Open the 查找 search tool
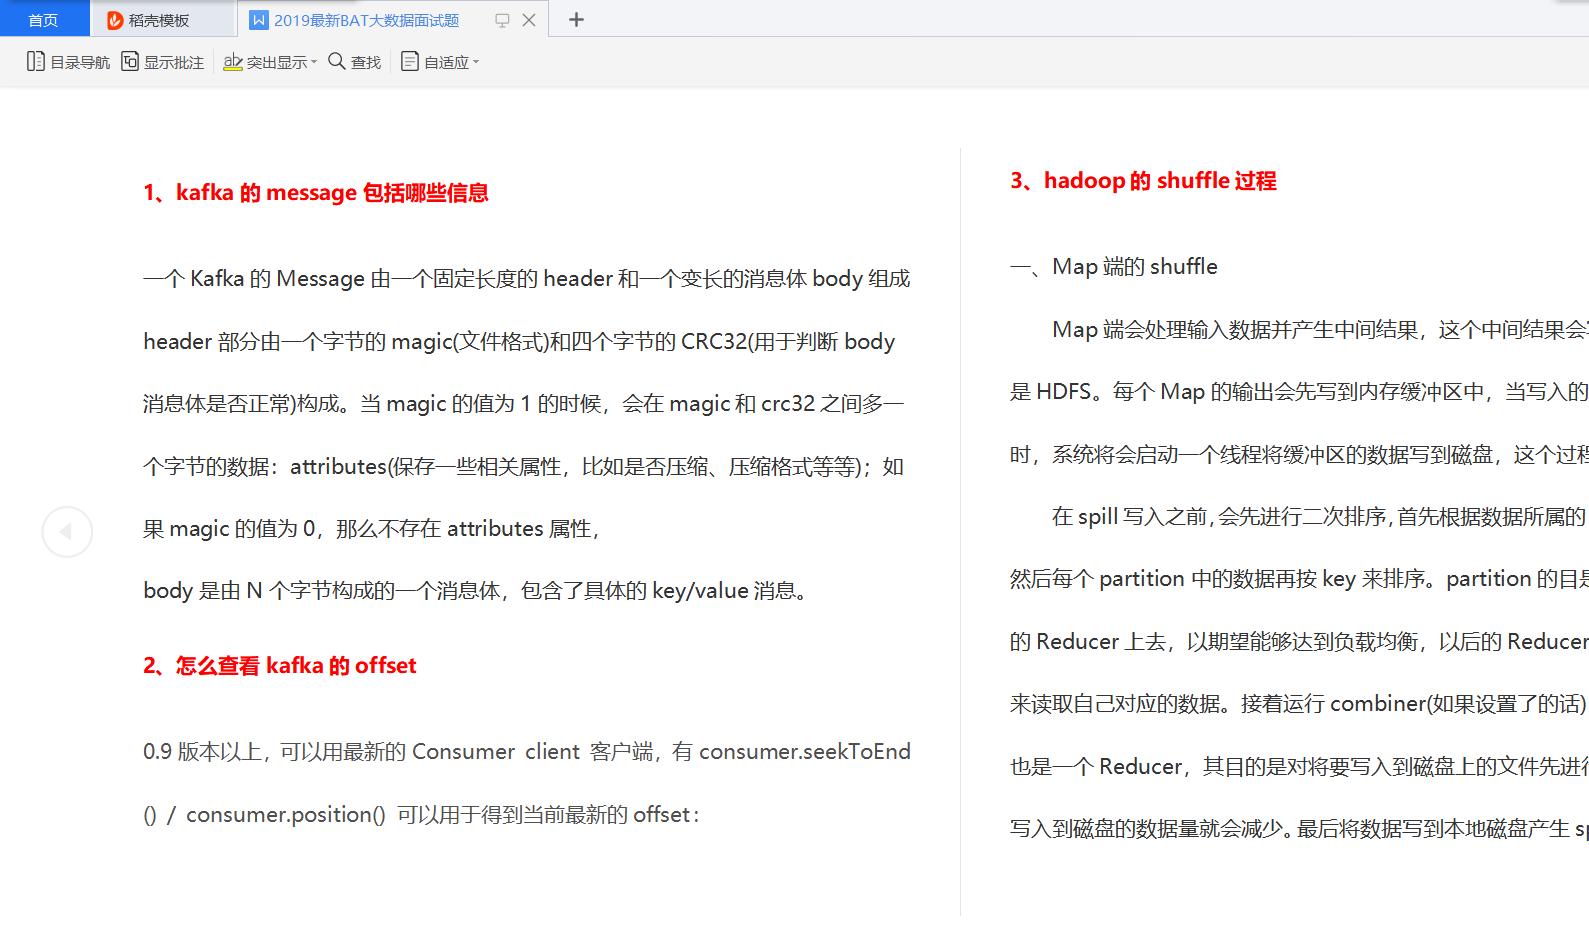1589x935 pixels. (x=355, y=62)
